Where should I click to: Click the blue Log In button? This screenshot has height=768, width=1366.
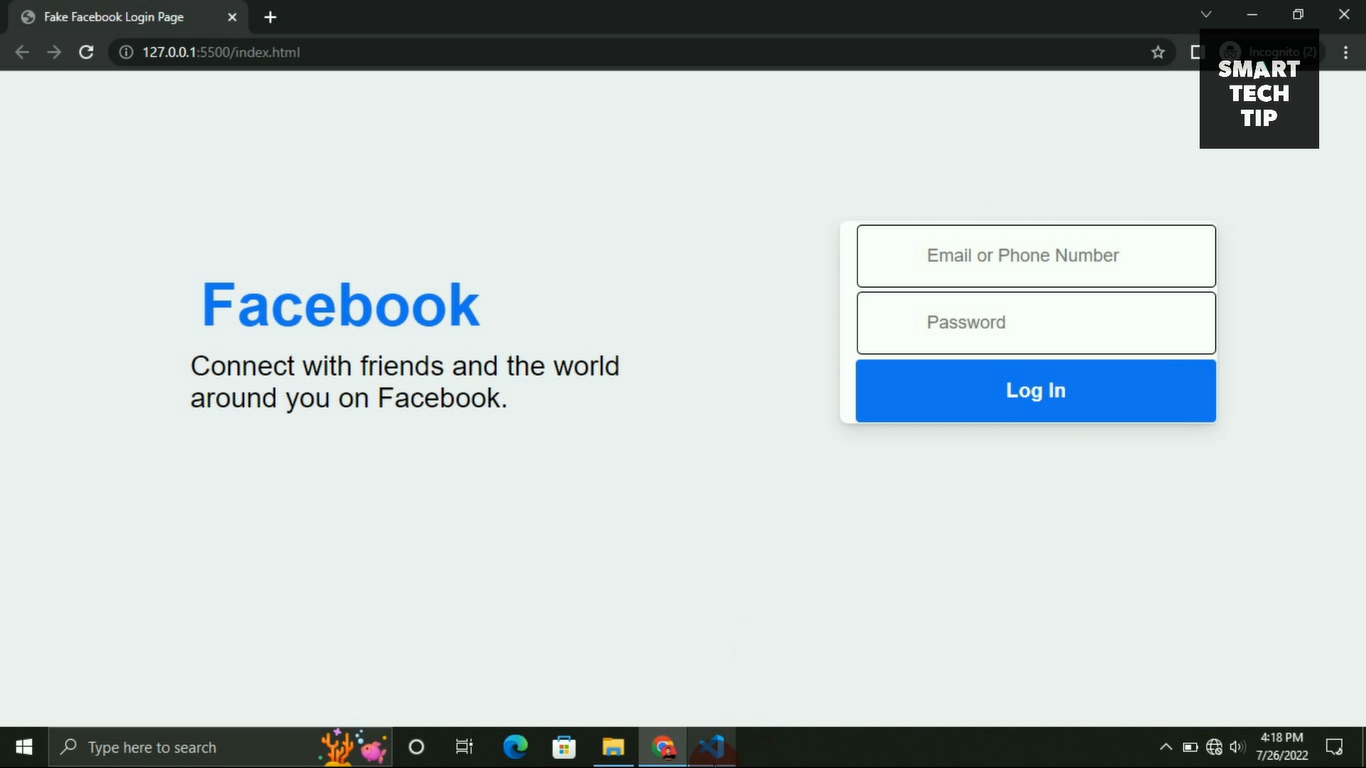1036,391
